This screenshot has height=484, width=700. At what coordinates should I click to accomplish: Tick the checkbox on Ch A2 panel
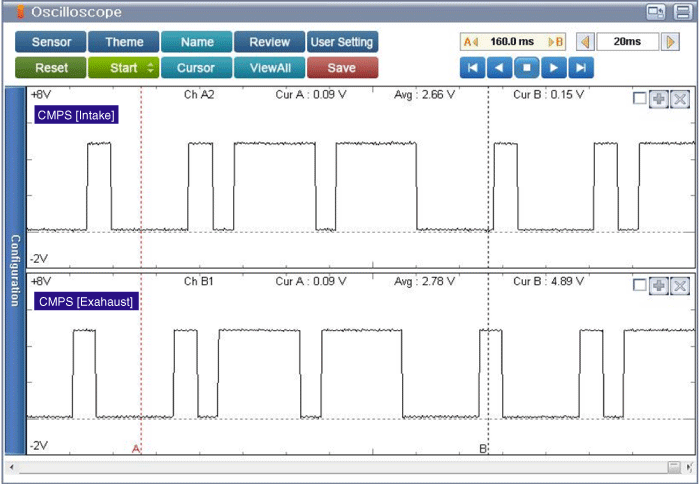(640, 98)
